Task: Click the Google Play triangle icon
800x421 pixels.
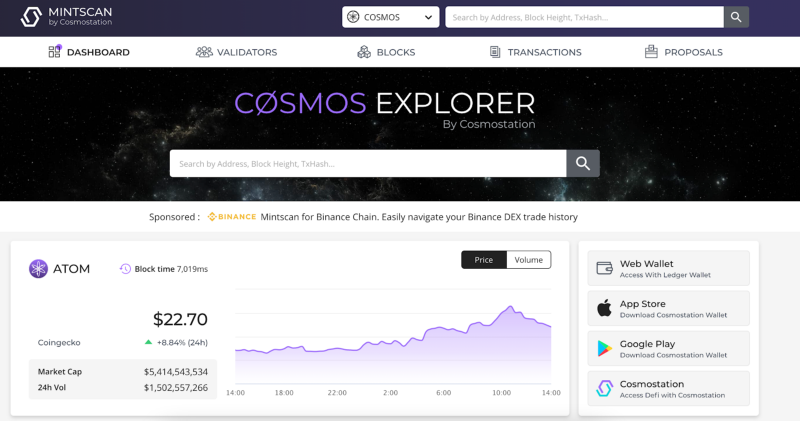Action: (605, 348)
